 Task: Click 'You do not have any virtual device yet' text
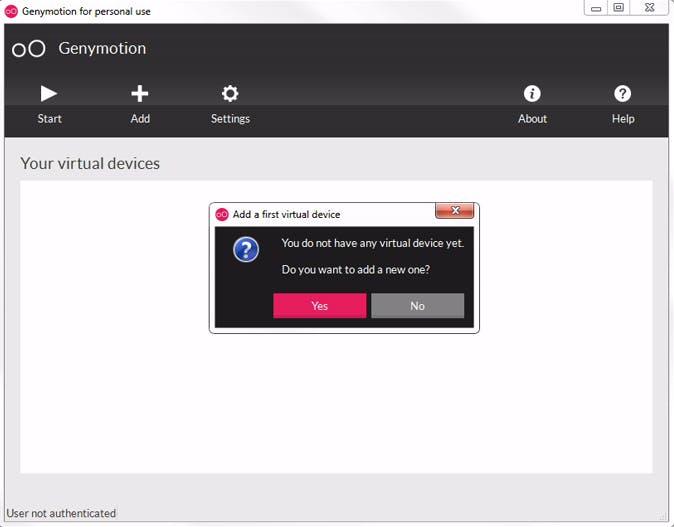pyautogui.click(x=373, y=243)
